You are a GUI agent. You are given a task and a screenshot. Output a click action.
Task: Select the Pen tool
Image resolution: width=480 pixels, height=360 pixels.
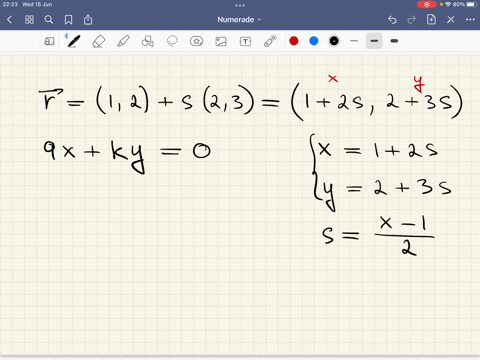73,41
